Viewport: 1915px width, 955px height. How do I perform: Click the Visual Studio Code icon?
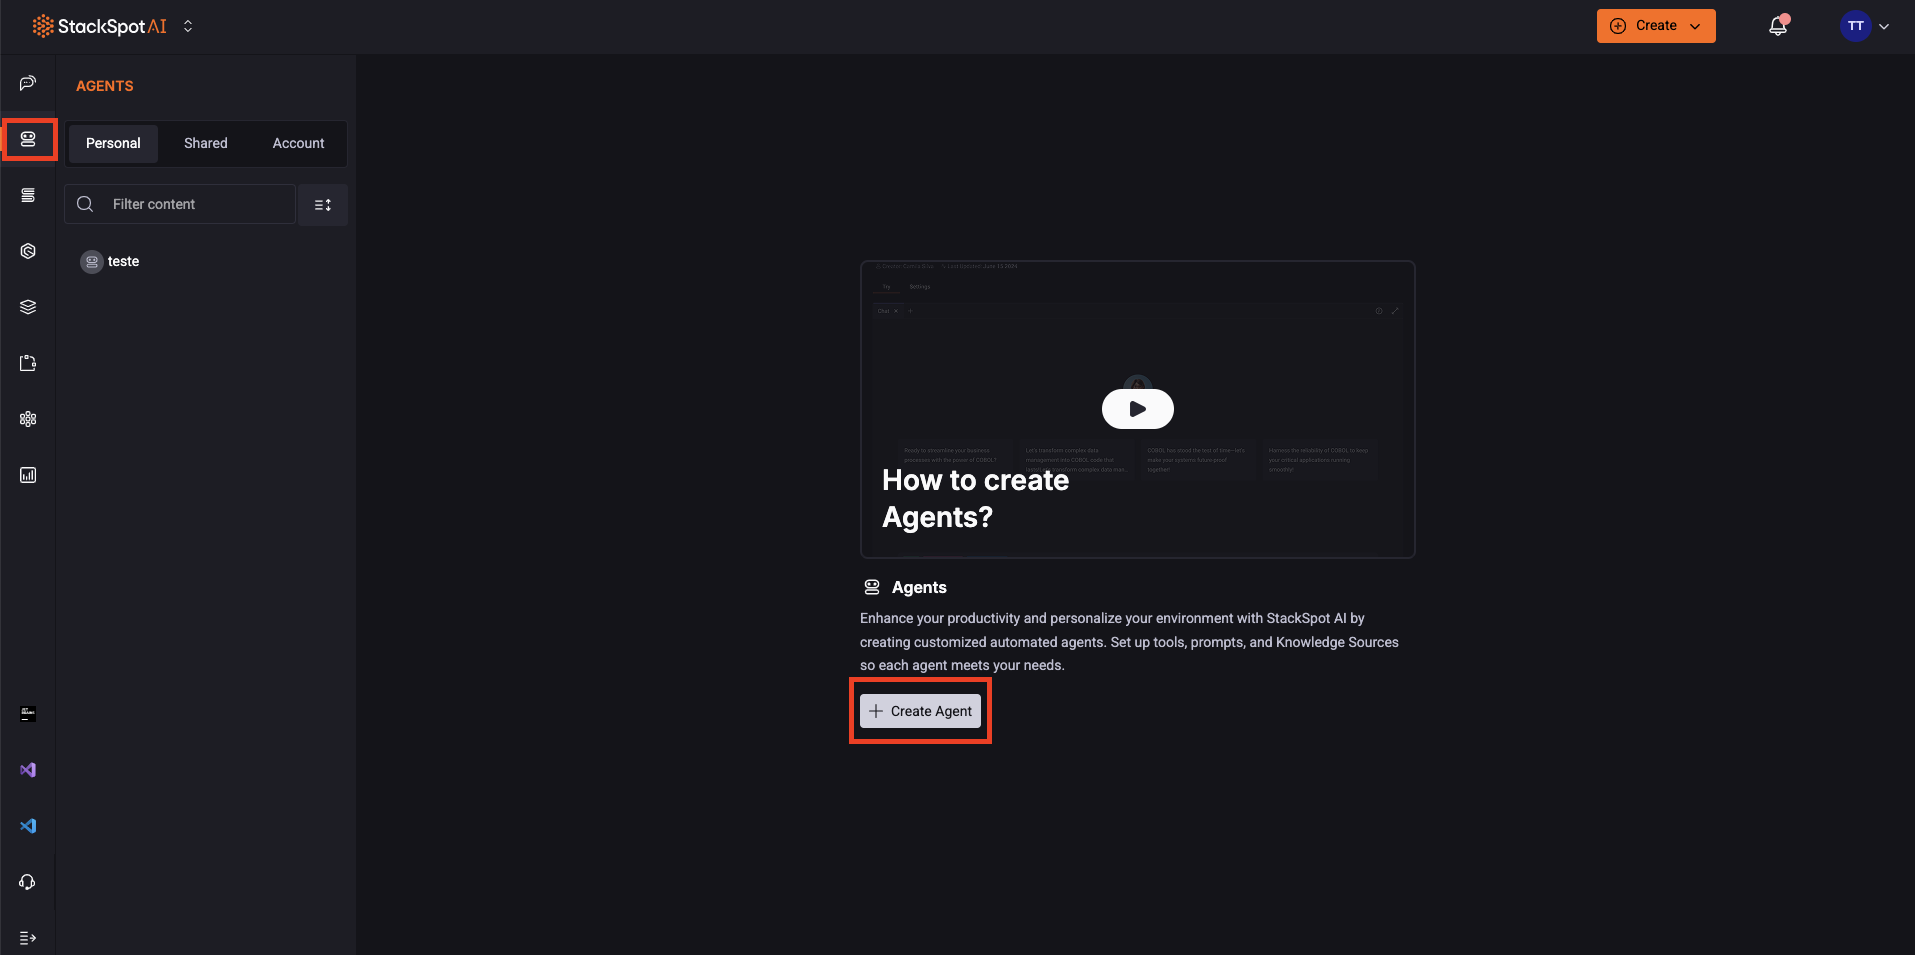coord(27,826)
